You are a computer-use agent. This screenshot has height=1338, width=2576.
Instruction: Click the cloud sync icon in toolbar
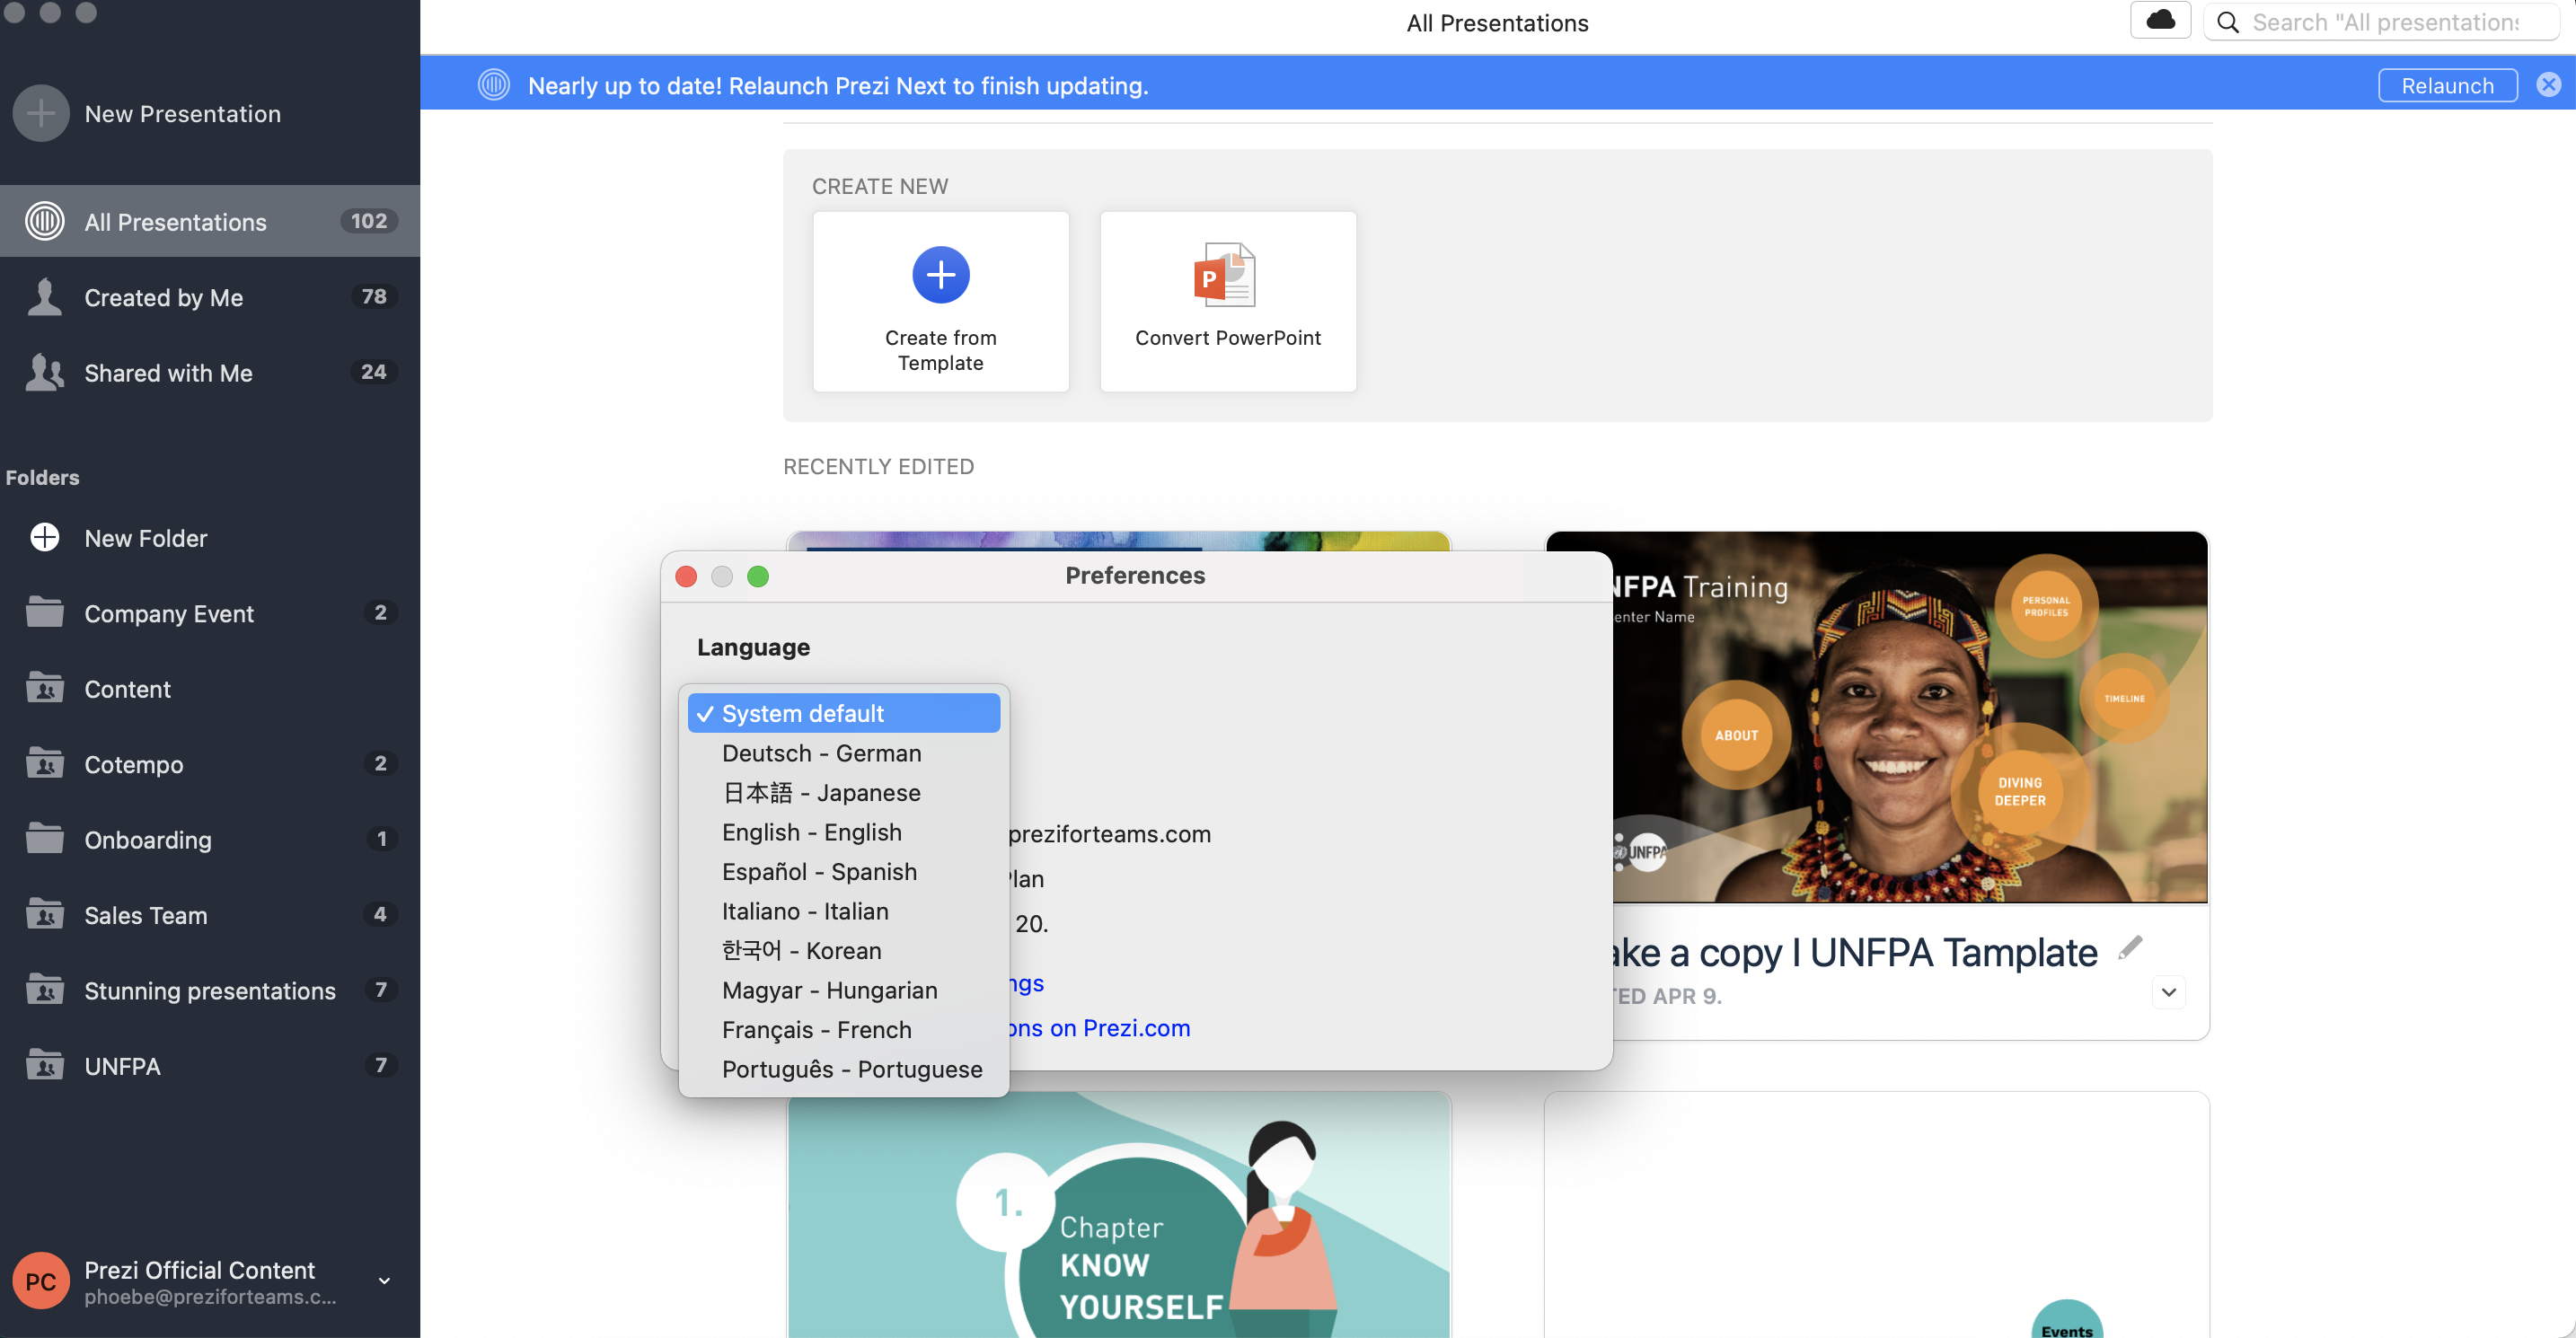[x=2160, y=21]
